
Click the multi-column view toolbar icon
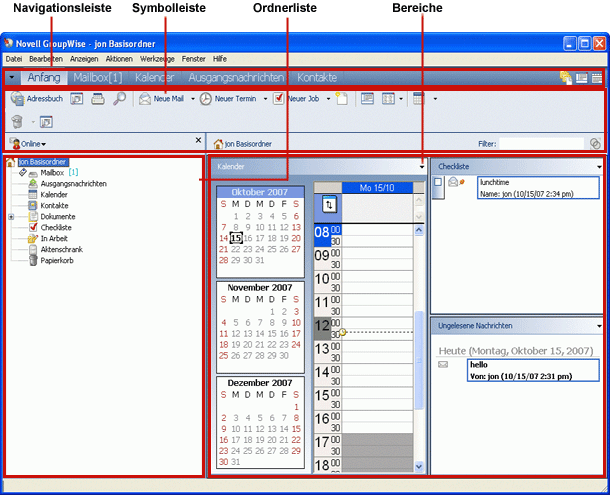(388, 98)
